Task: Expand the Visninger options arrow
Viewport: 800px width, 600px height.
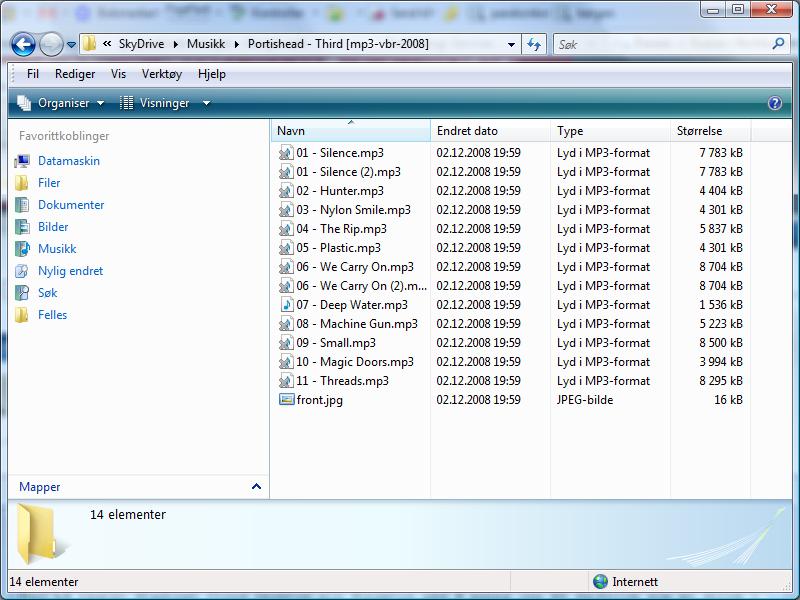Action: click(206, 103)
